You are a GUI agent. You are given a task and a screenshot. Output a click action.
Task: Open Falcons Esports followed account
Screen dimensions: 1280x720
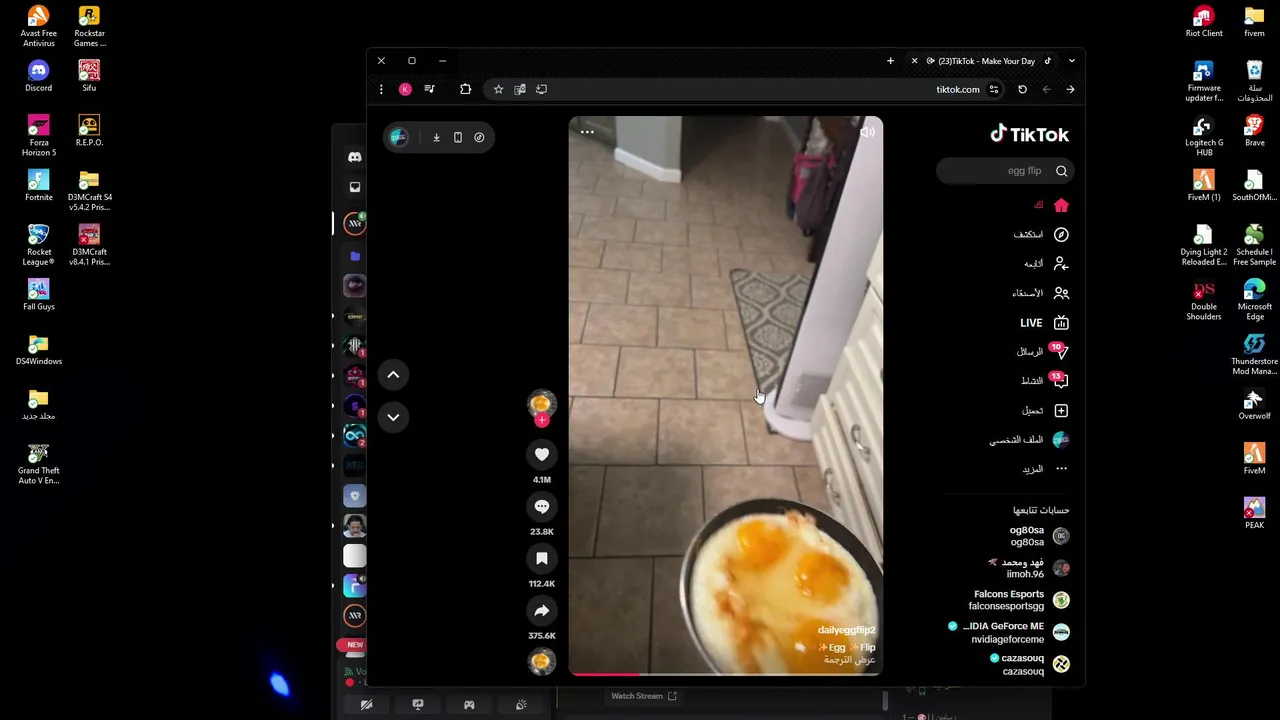point(1020,600)
